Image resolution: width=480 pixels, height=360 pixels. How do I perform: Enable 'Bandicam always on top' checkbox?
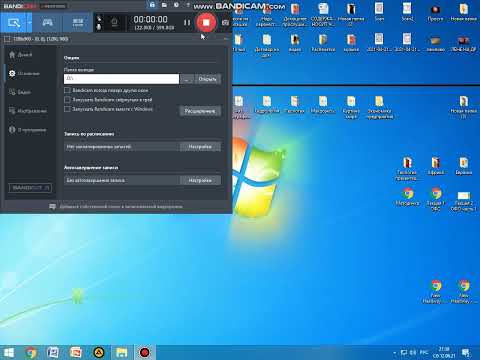[x=67, y=90]
